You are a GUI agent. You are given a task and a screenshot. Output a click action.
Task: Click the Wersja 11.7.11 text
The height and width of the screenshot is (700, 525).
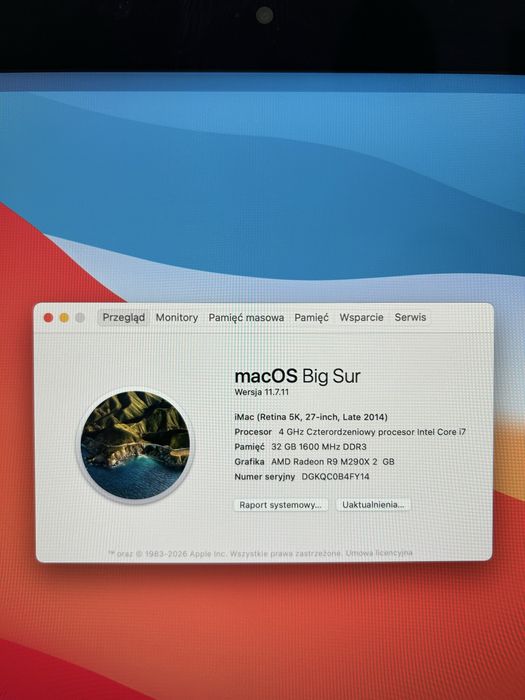coord(262,392)
